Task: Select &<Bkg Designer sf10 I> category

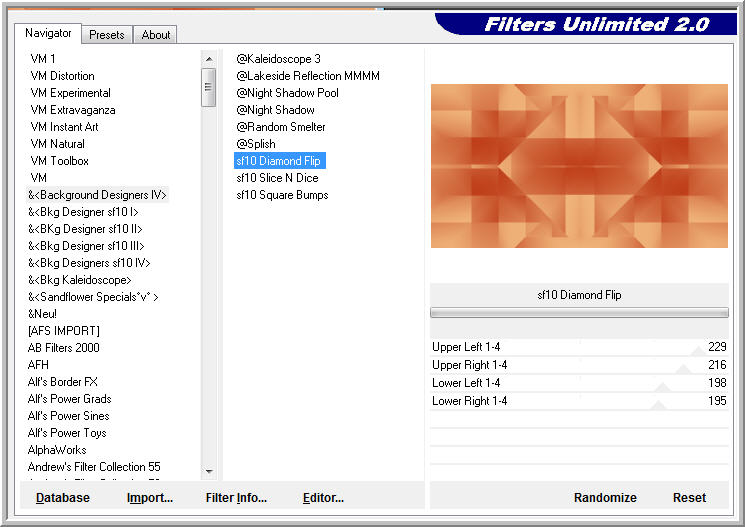Action: pos(83,211)
